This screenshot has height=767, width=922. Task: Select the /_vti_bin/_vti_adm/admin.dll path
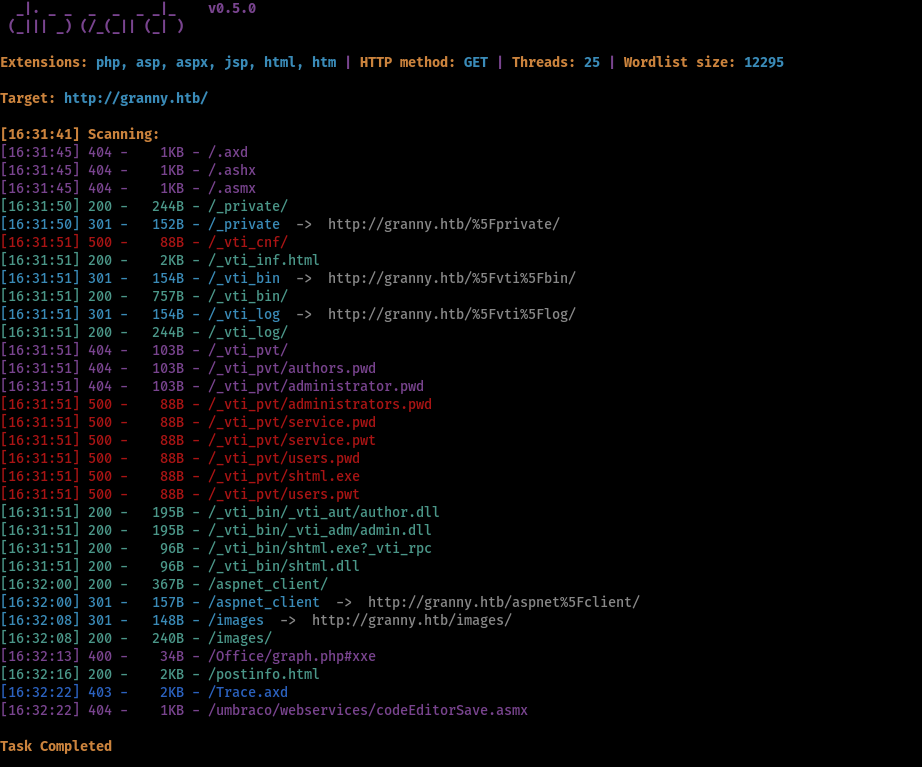pos(319,530)
